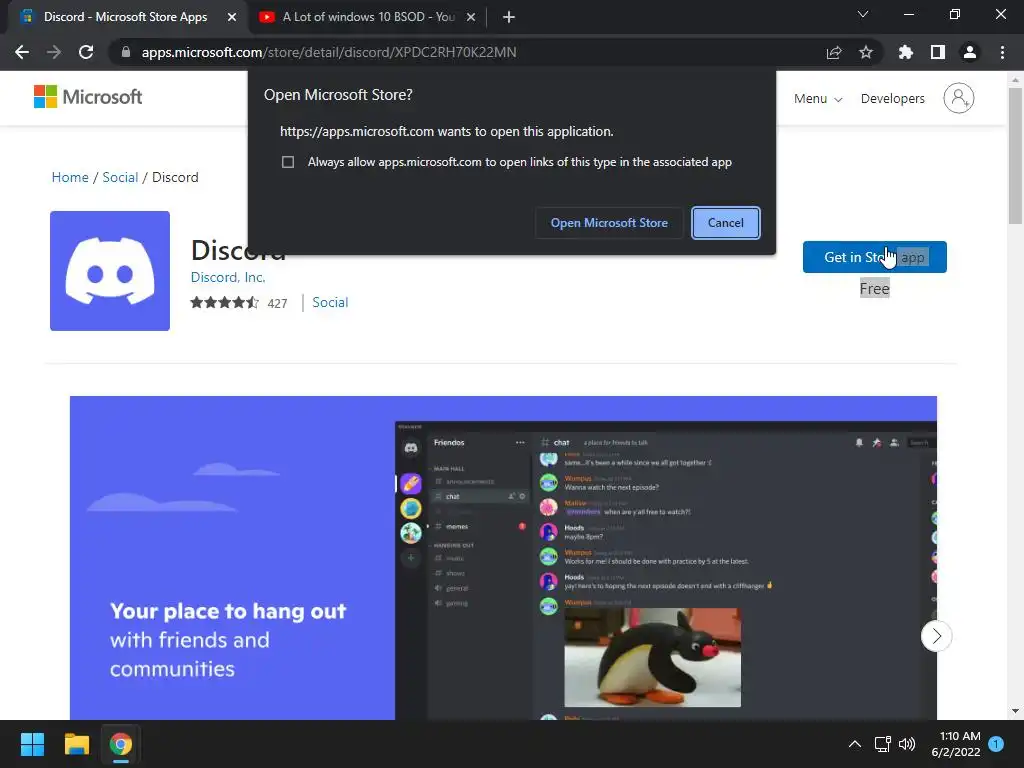1024x768 pixels.
Task: Open the Social breadcrumb link
Action: coord(120,178)
